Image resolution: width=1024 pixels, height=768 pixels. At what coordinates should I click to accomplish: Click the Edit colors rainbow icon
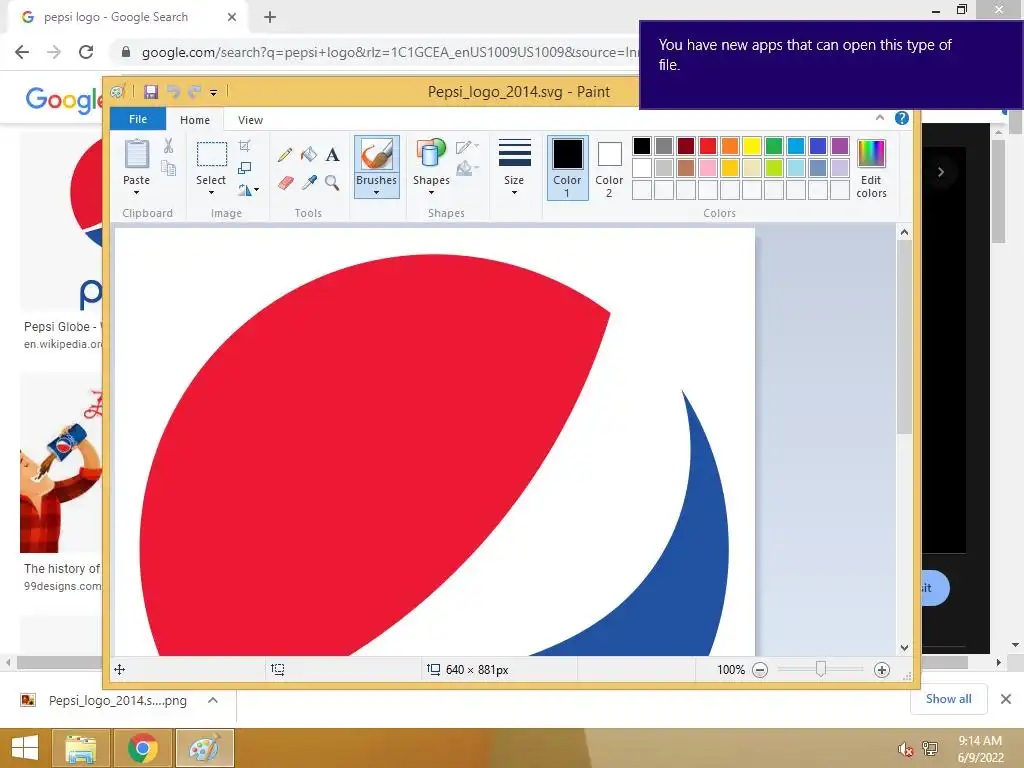click(871, 154)
